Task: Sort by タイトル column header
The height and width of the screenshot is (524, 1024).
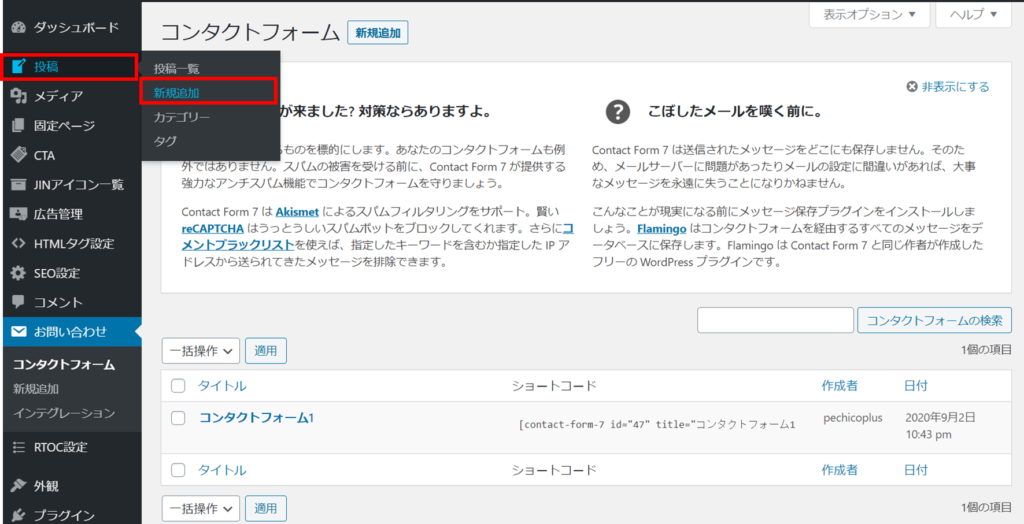Action: pyautogui.click(x=222, y=386)
